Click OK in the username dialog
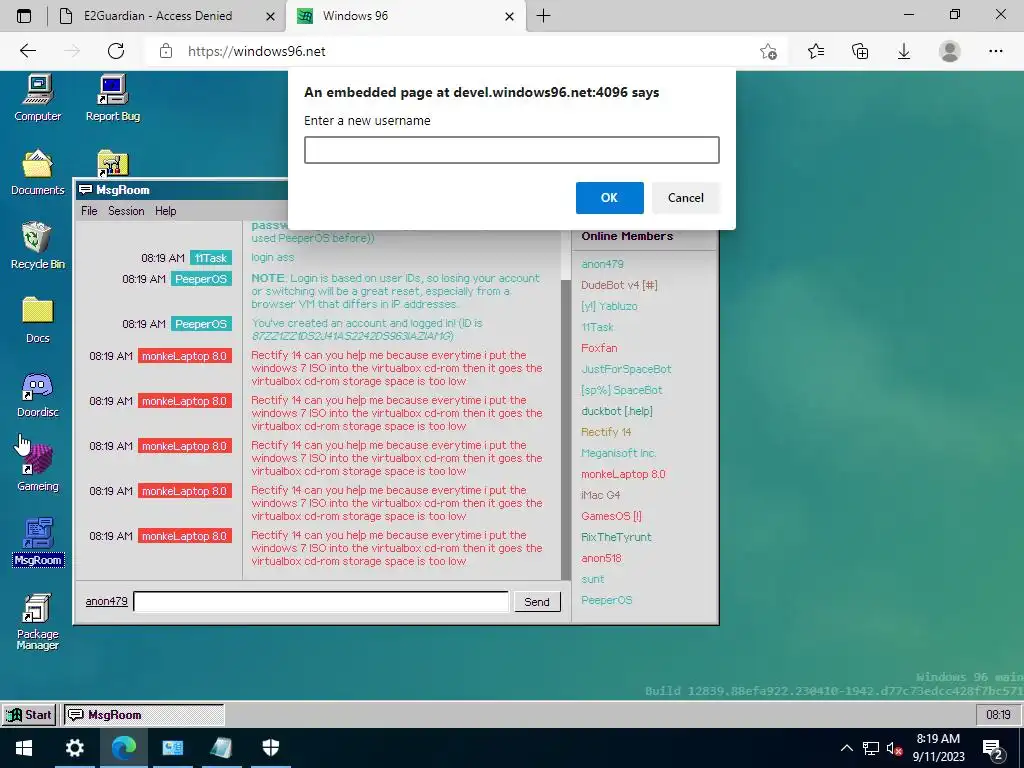Viewport: 1024px width, 768px height. 609,198
